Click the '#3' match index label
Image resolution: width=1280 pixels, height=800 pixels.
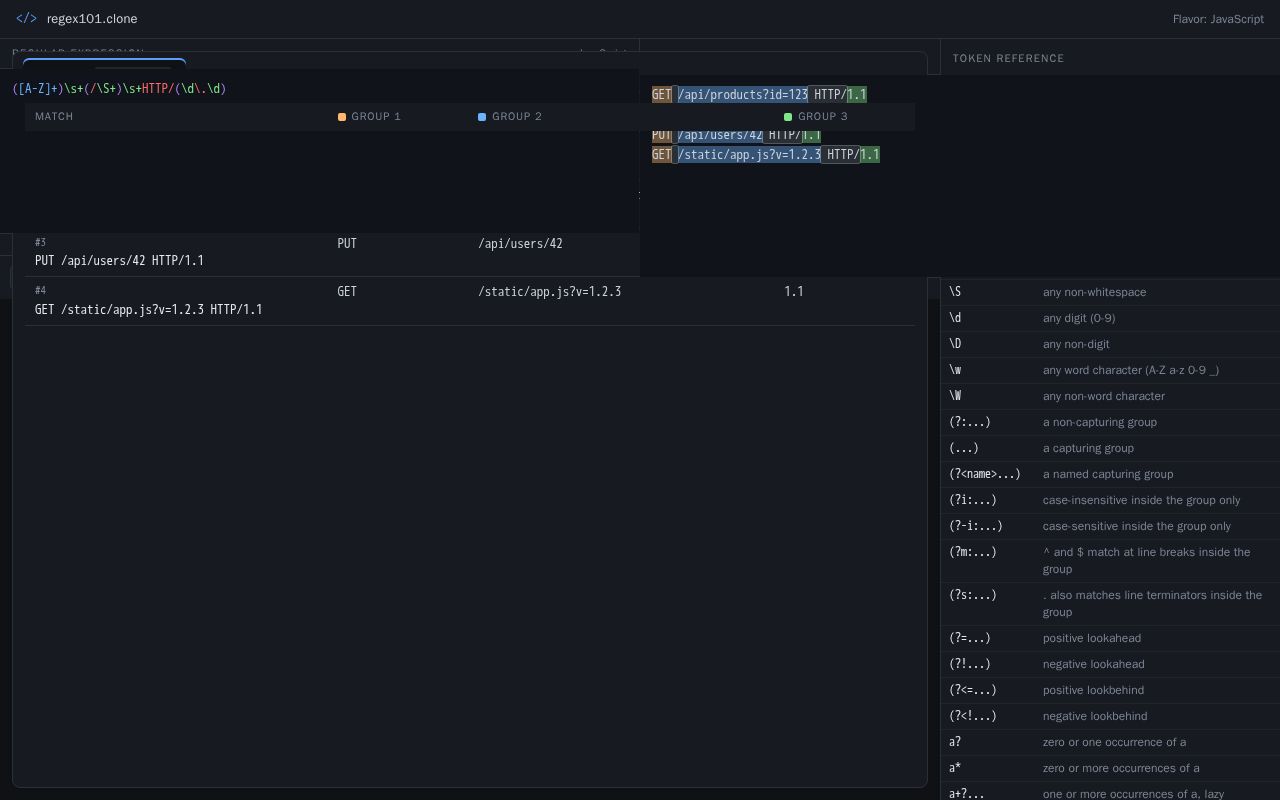(x=40, y=243)
